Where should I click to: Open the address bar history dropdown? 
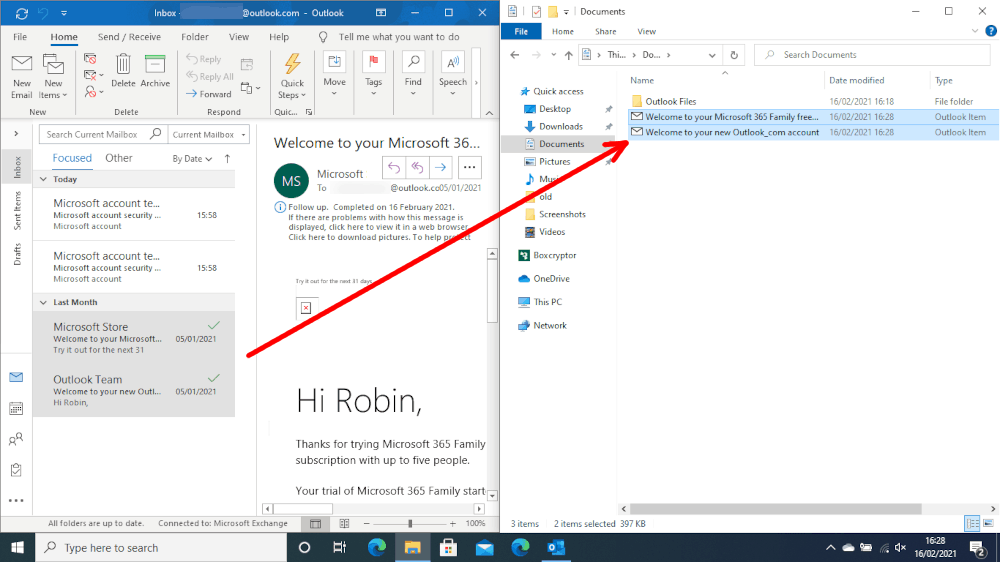(712, 55)
